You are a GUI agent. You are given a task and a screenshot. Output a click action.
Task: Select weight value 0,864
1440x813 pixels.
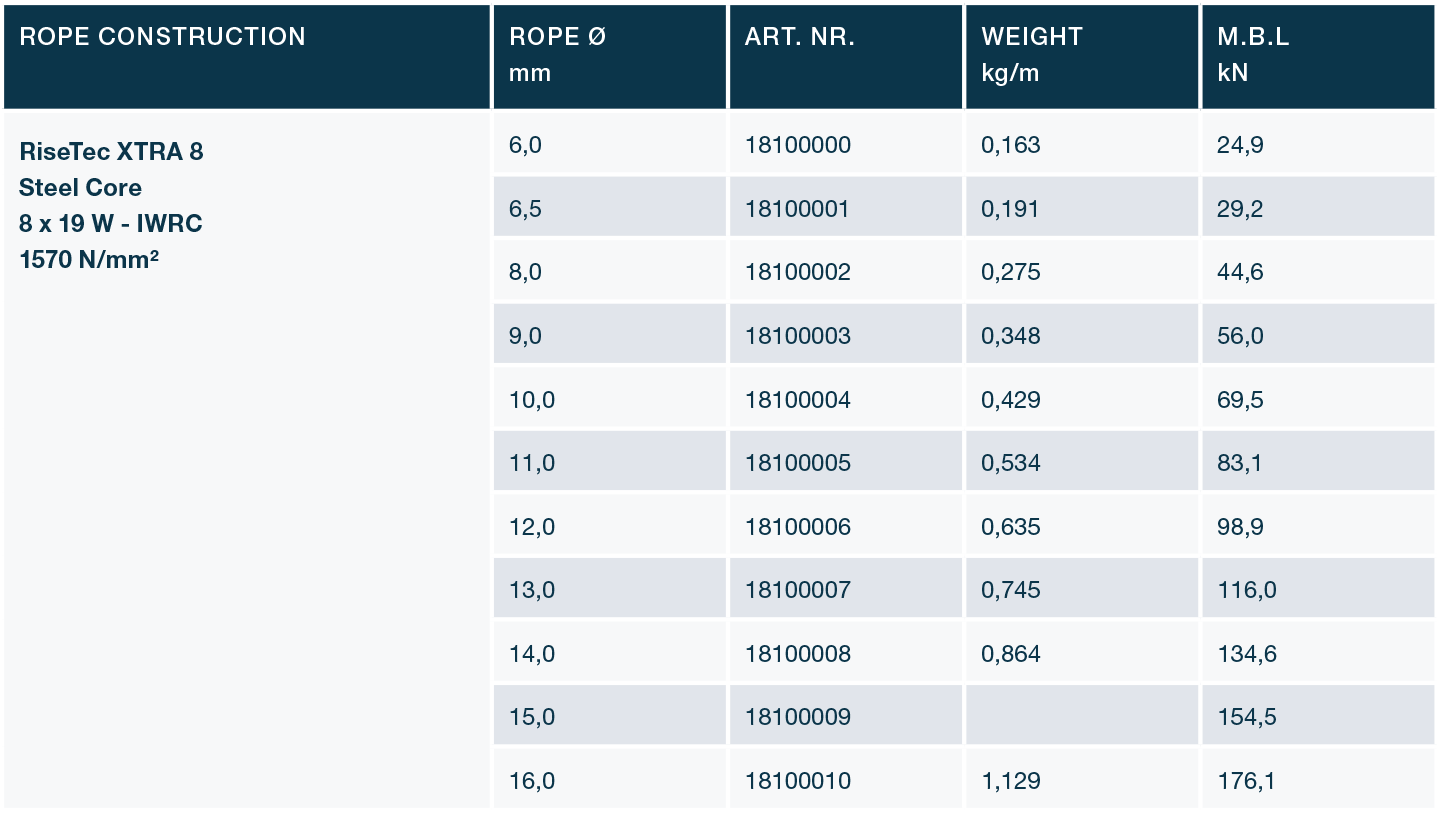coord(1011,654)
